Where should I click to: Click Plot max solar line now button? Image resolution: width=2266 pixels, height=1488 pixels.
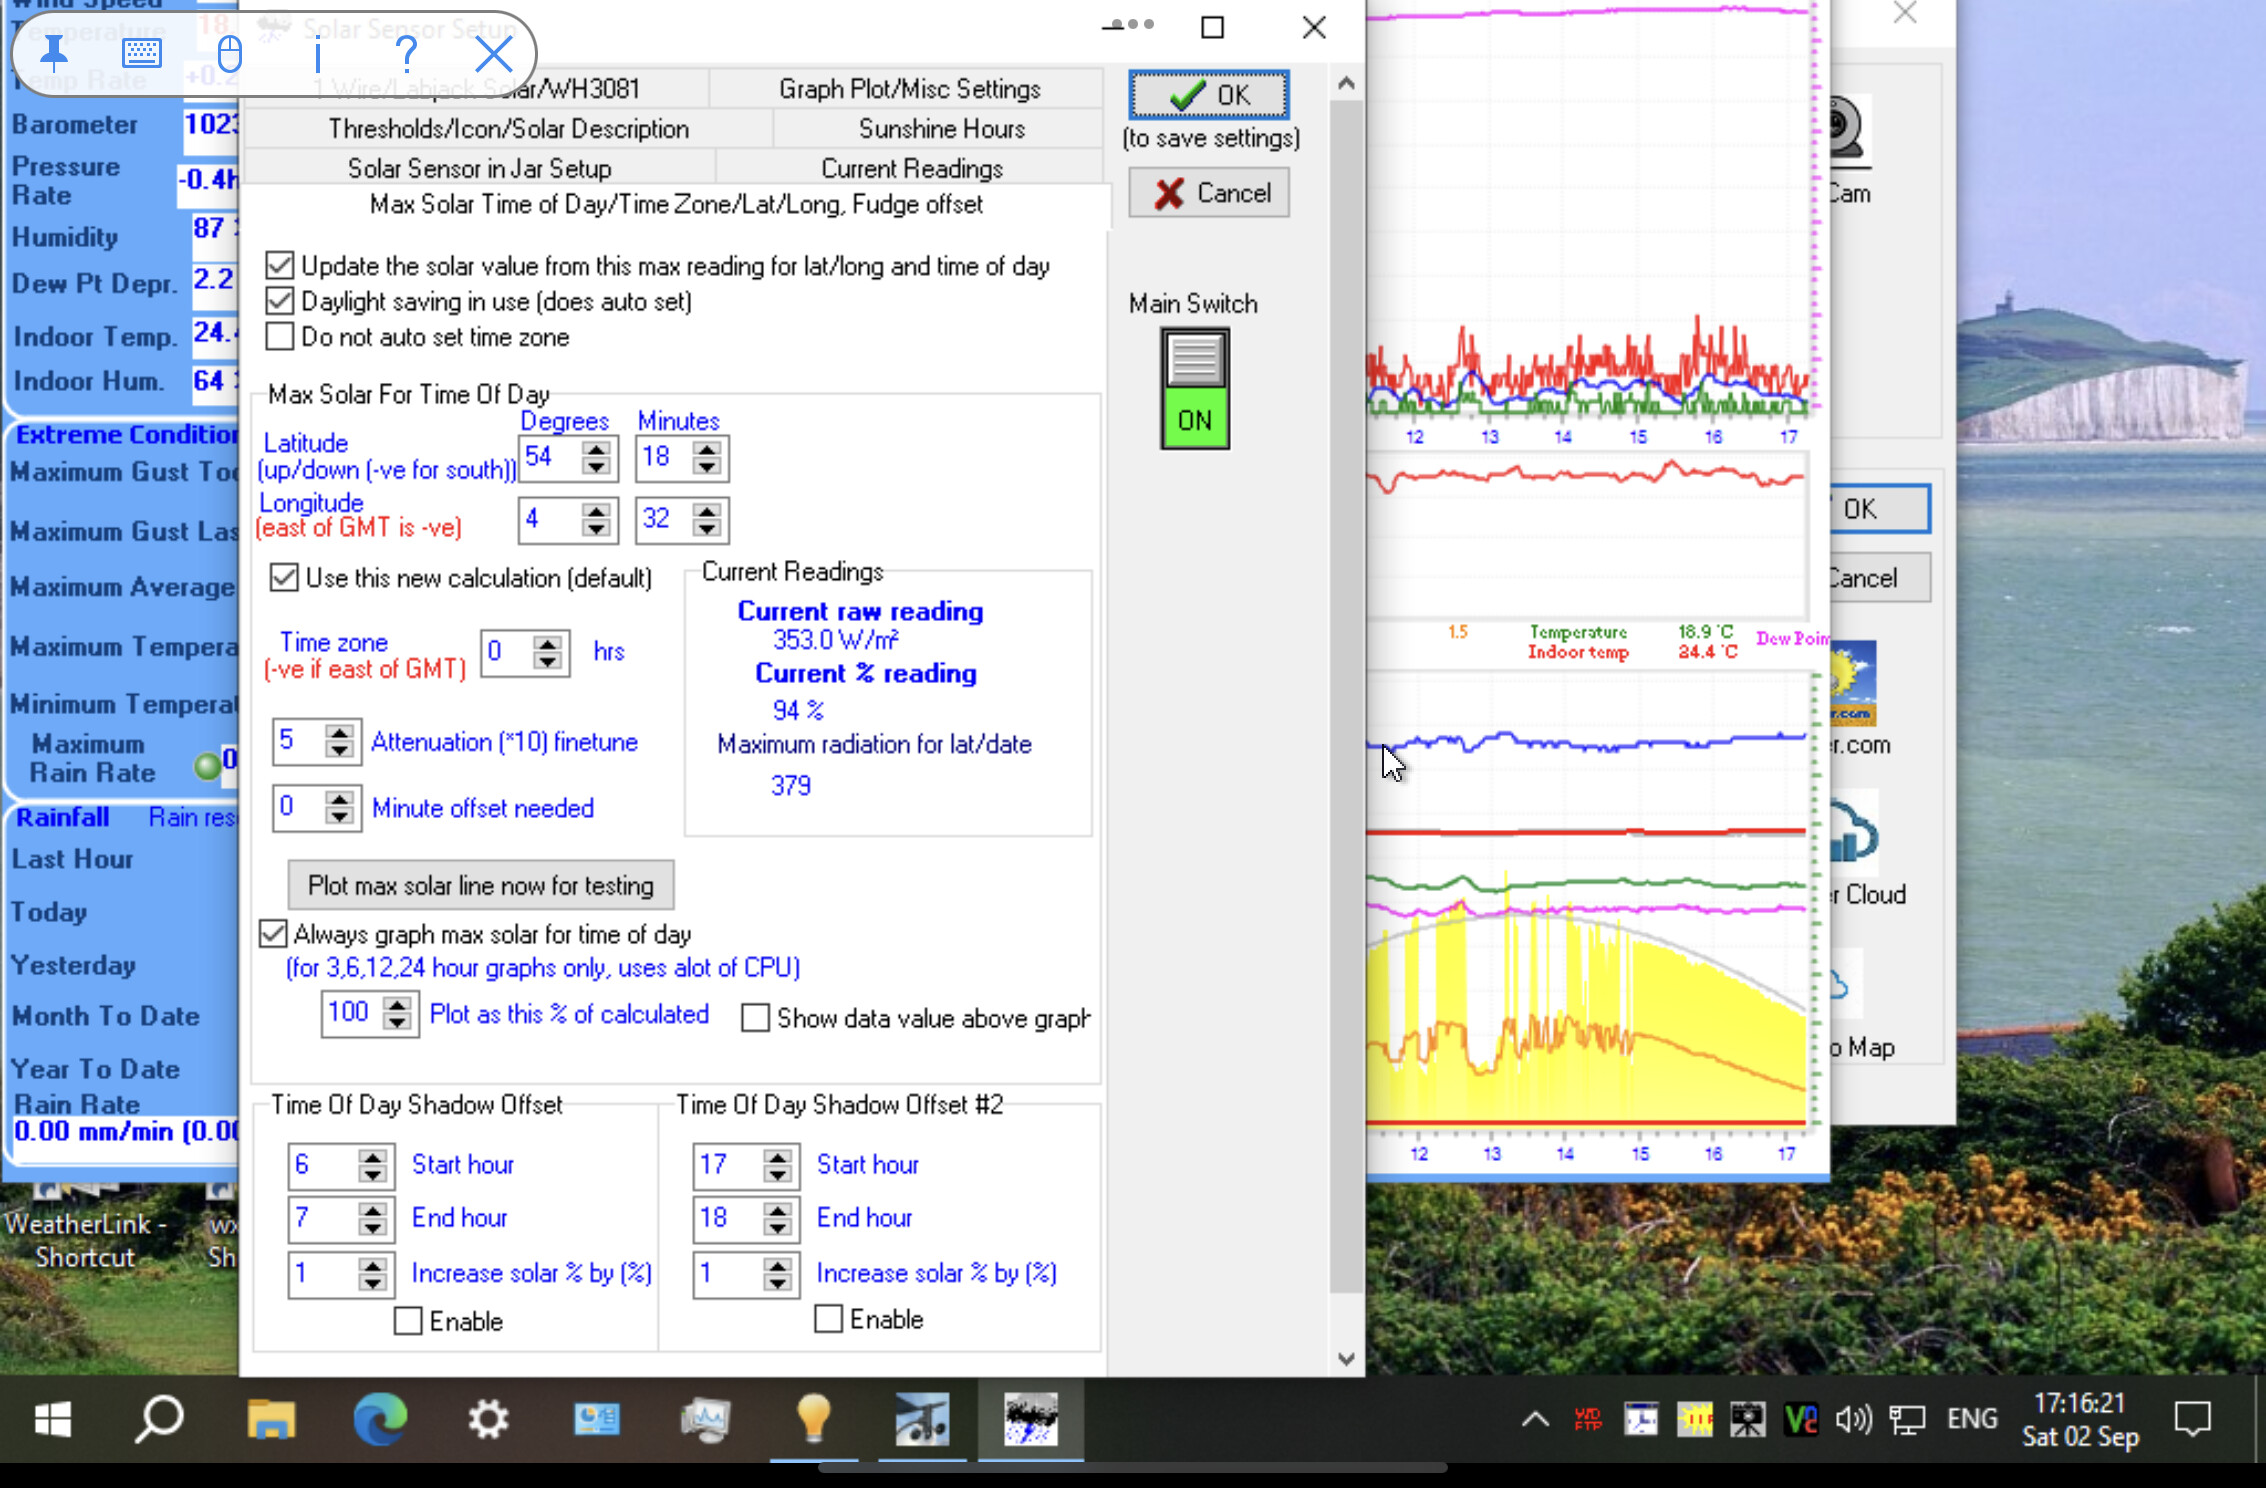(x=481, y=885)
